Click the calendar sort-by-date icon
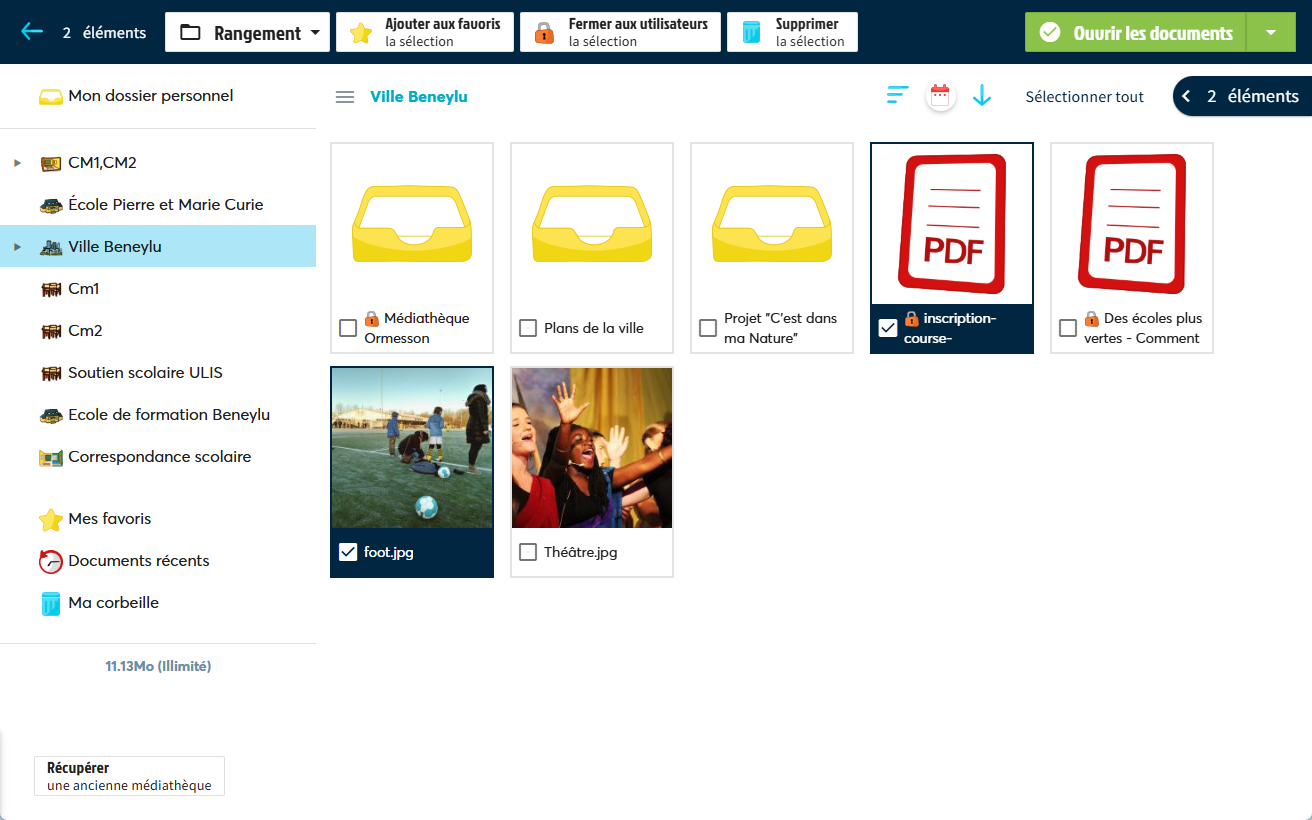This screenshot has width=1312, height=820. coord(940,96)
